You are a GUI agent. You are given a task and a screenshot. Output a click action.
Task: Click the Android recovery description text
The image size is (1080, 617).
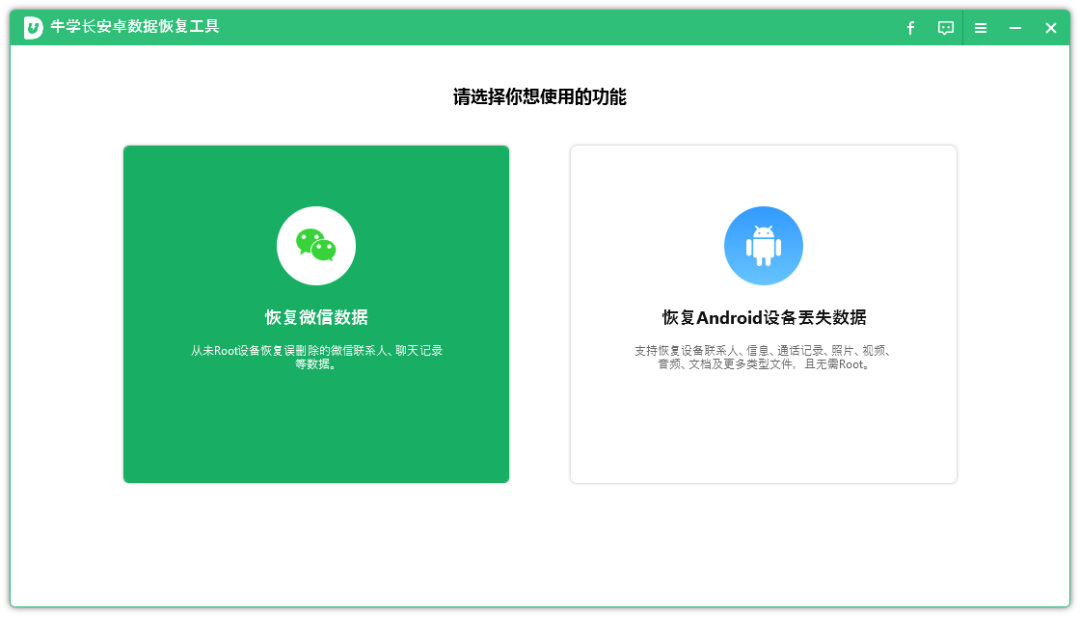pyautogui.click(x=763, y=357)
